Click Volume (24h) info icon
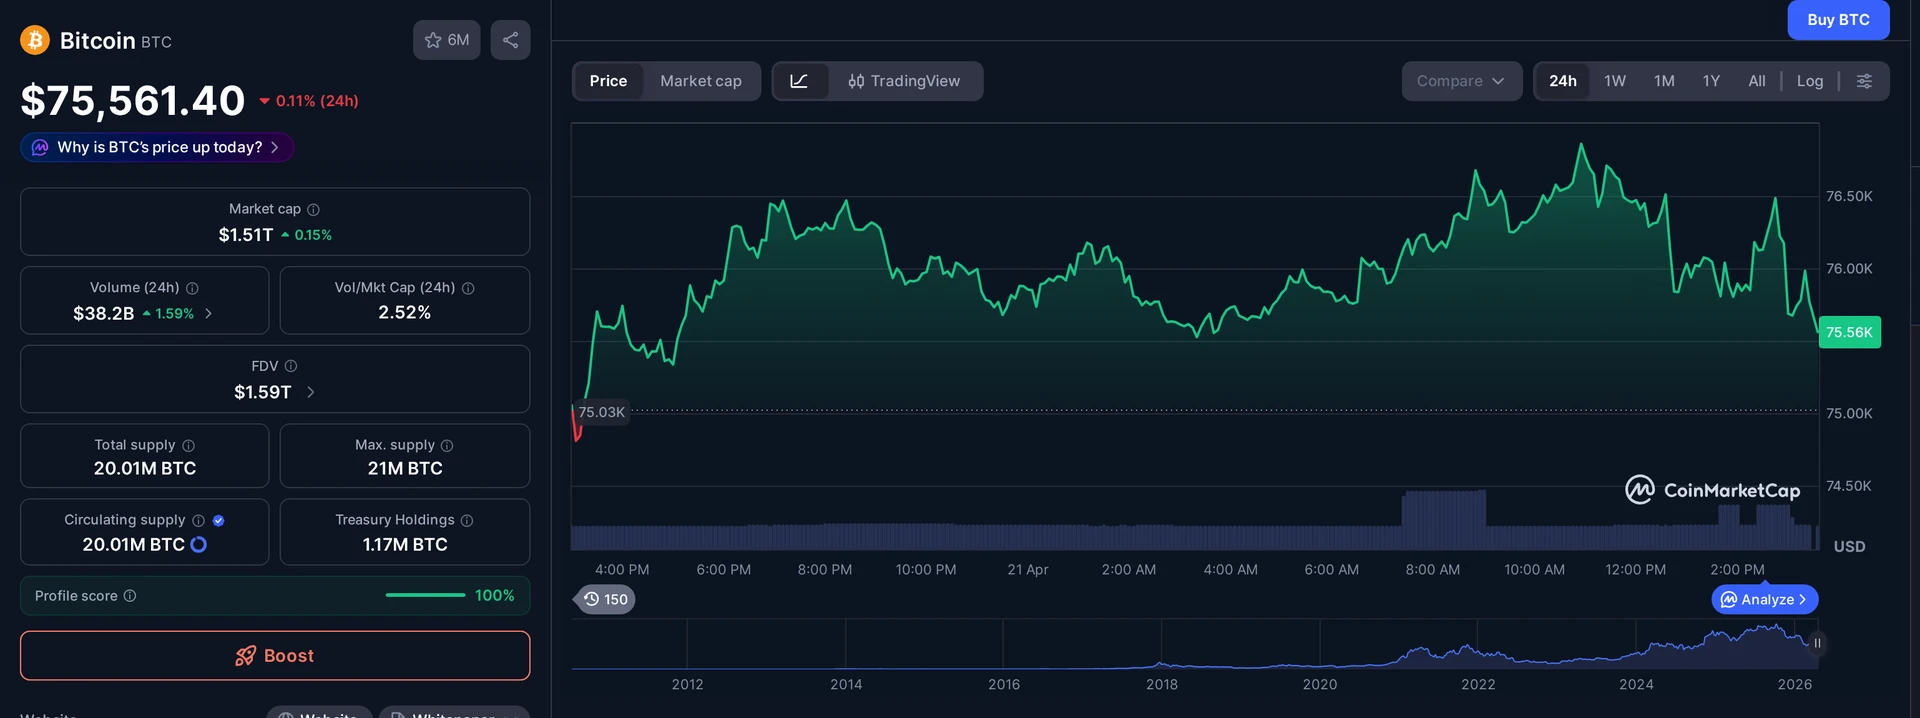 pos(192,288)
